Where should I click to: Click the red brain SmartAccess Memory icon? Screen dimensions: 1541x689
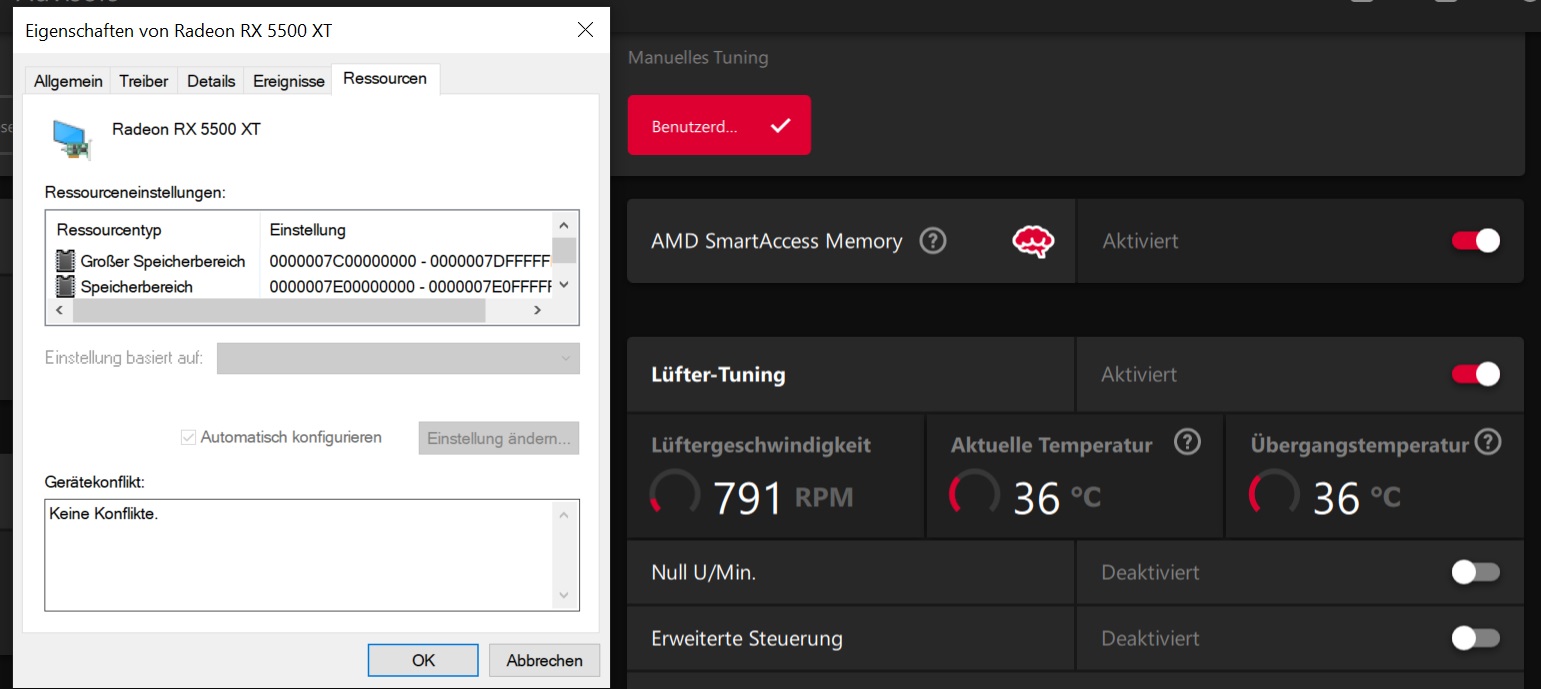tap(1033, 241)
